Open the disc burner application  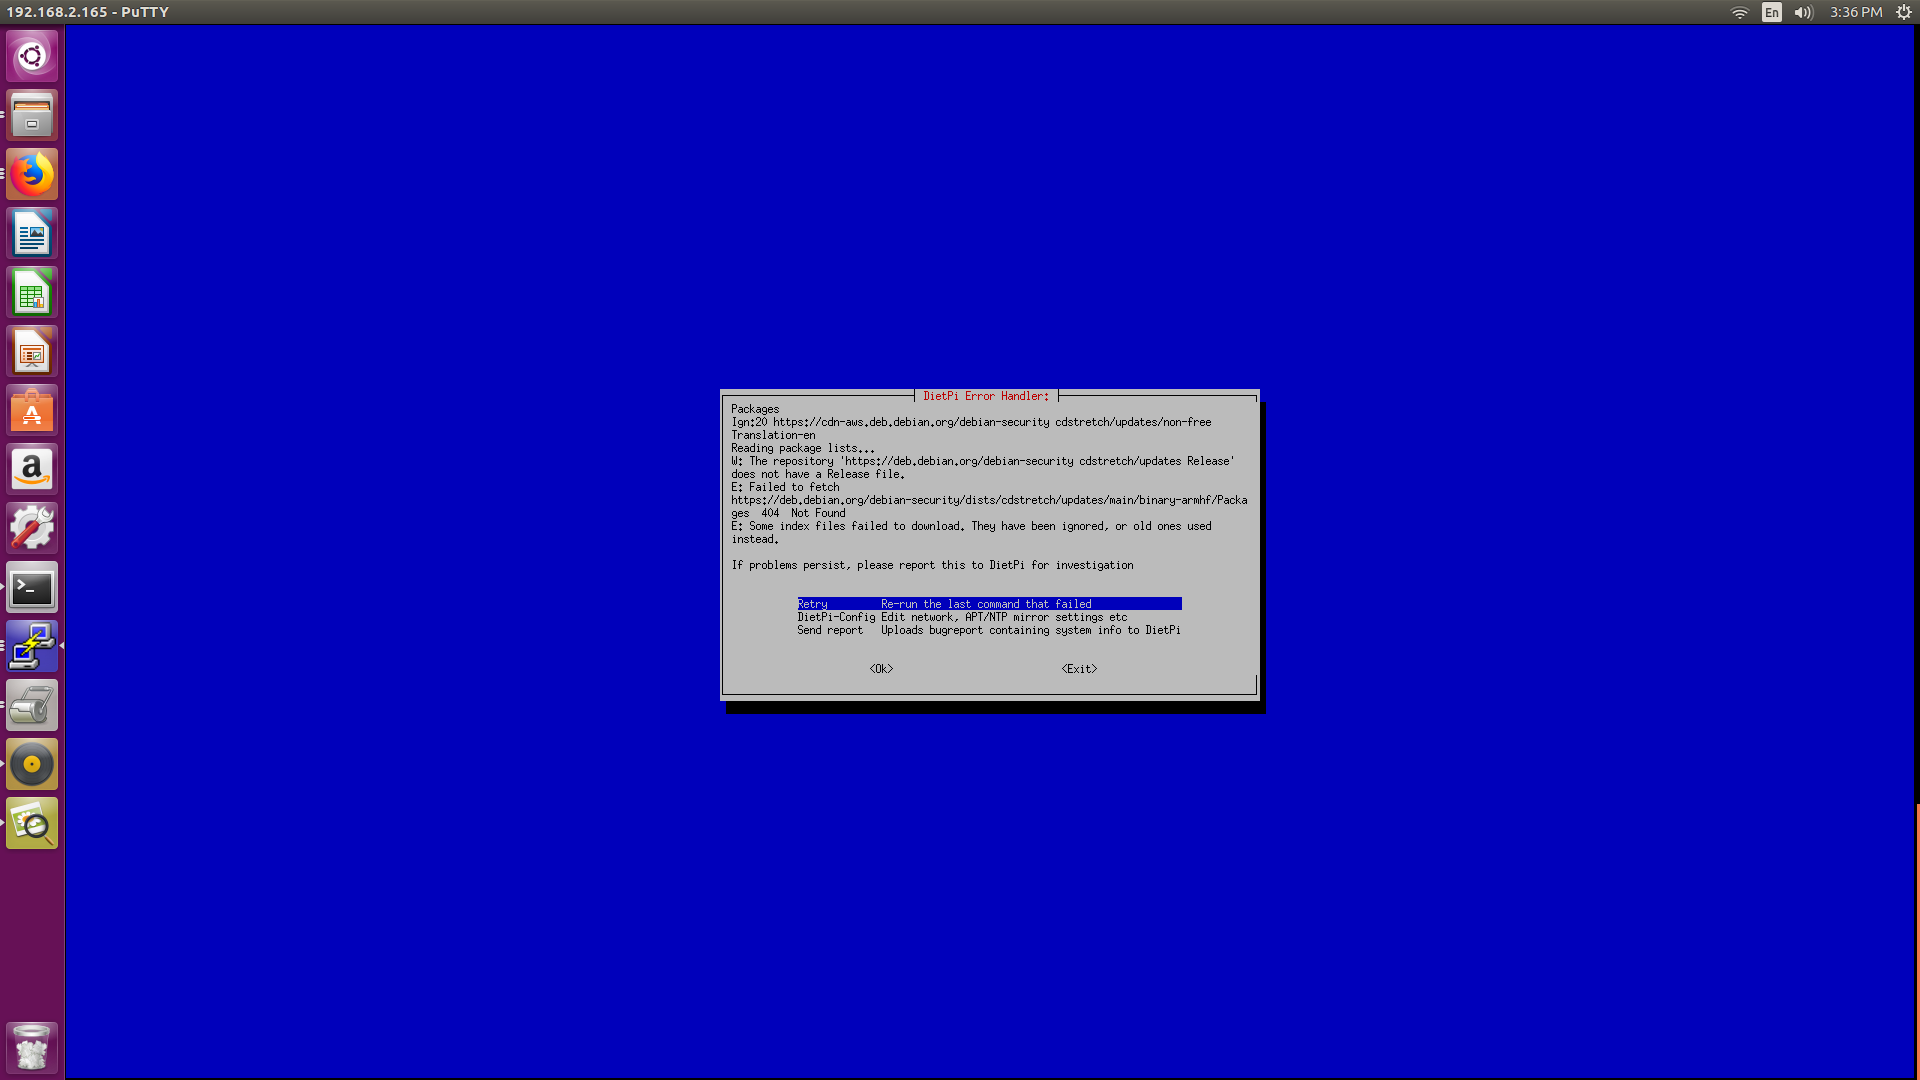tap(32, 764)
